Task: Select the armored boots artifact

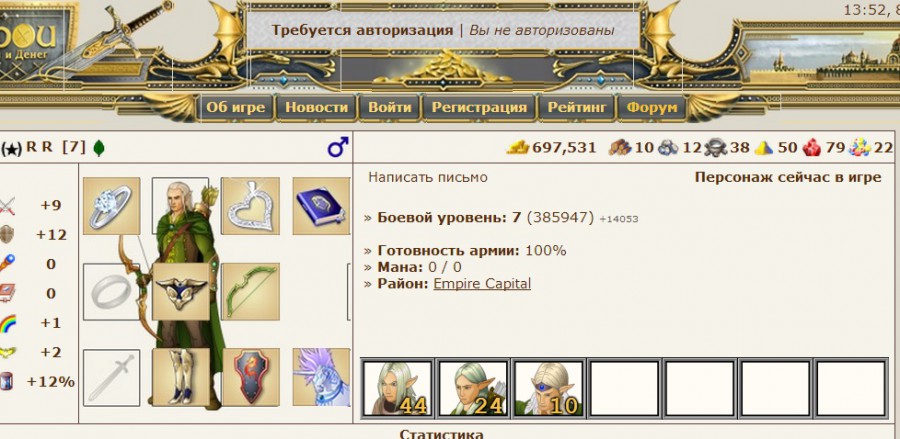Action: coord(181,378)
